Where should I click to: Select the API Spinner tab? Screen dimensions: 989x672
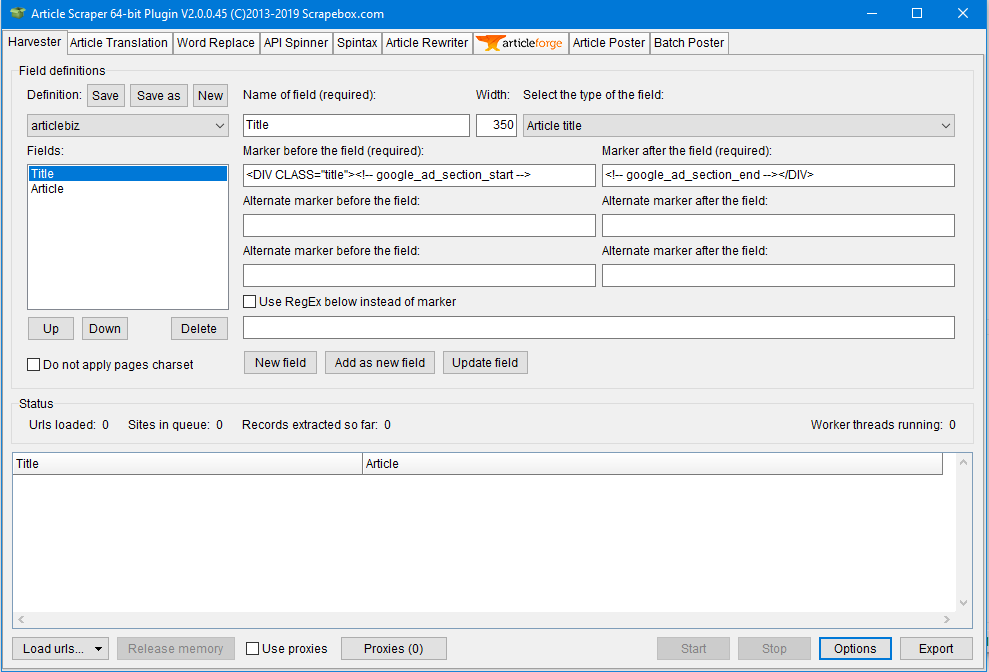(x=296, y=43)
